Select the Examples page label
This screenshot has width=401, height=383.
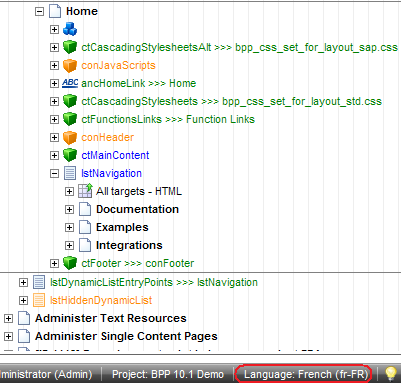(x=122, y=227)
